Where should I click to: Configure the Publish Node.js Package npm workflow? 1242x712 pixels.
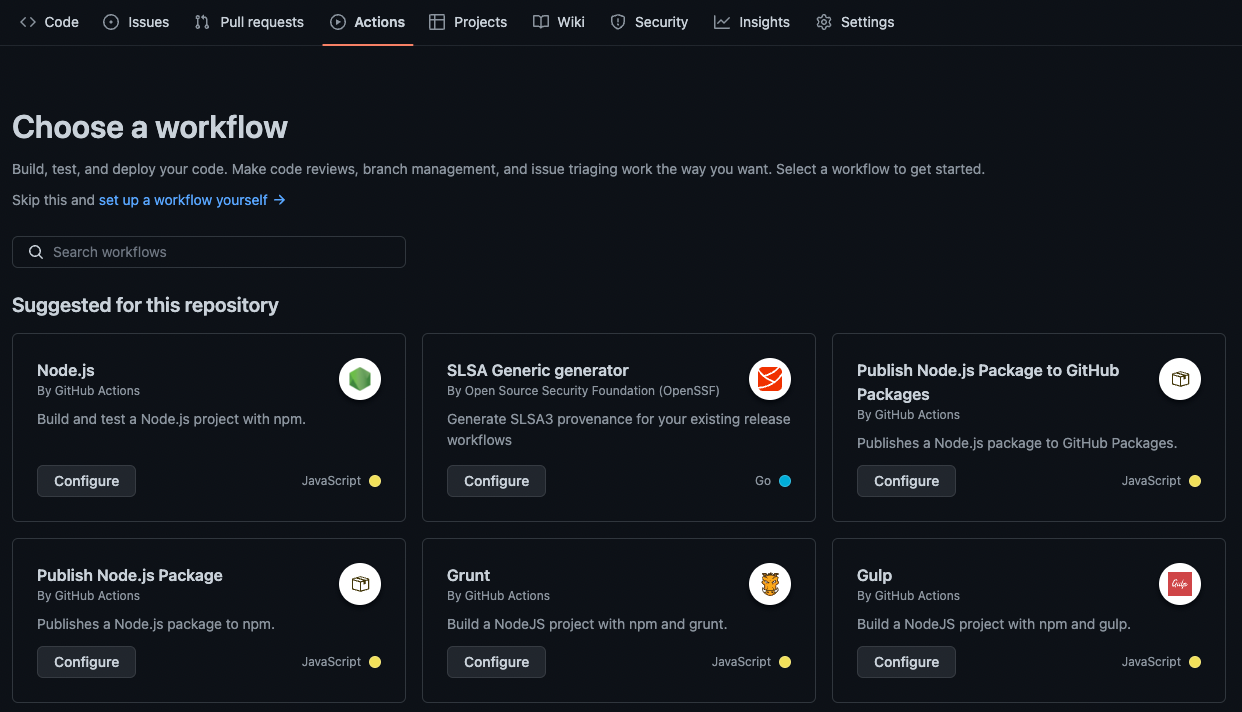[86, 662]
